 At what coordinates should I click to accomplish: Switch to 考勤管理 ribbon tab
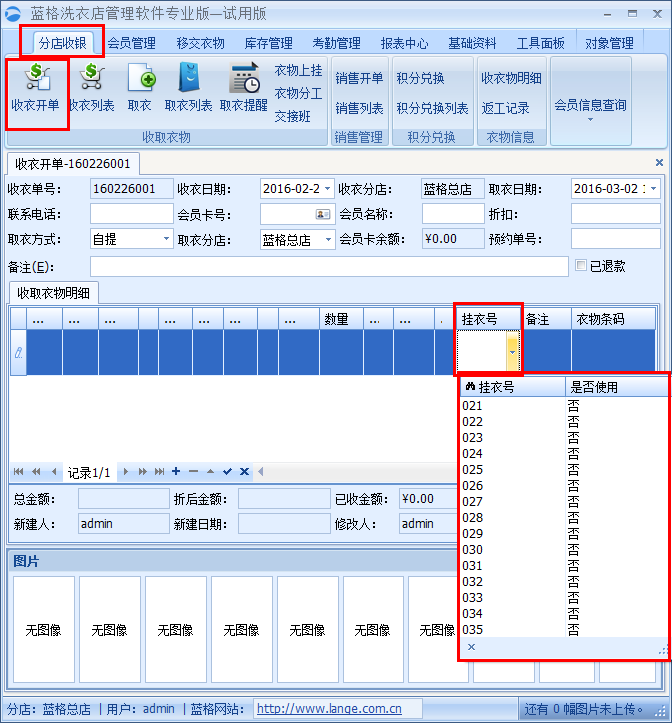click(x=336, y=43)
